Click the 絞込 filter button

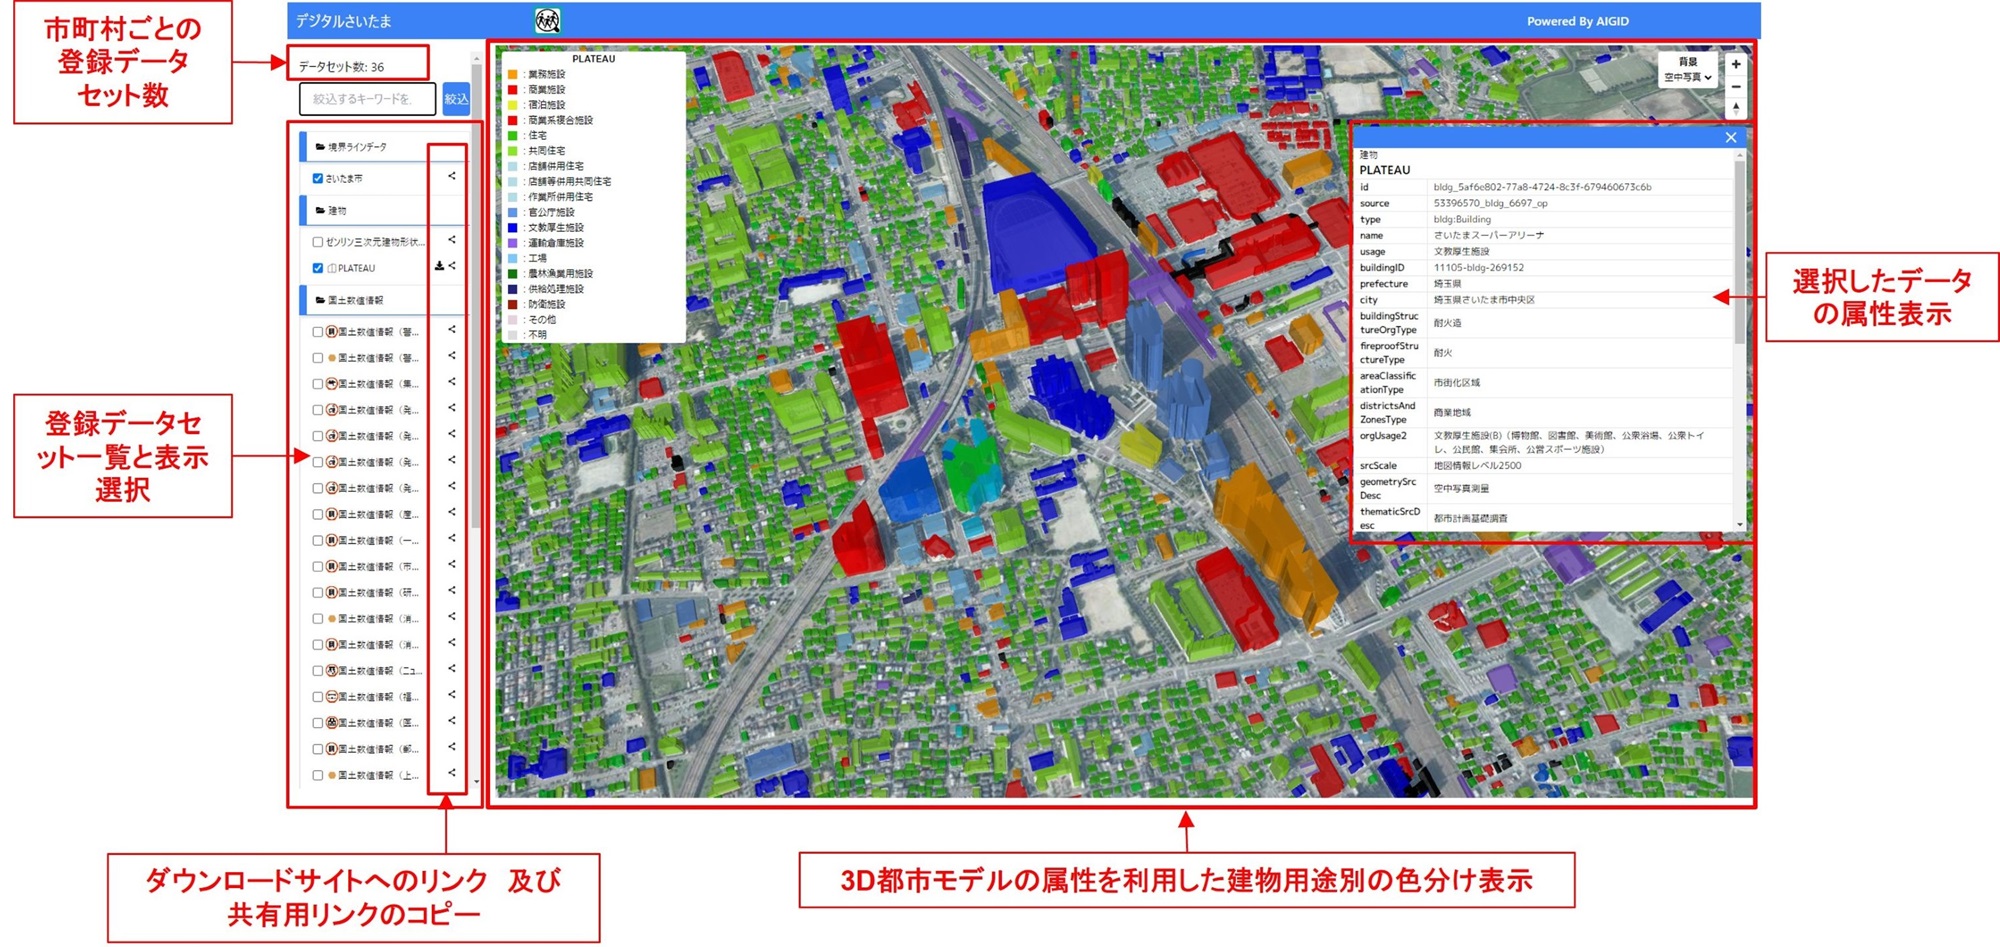(456, 99)
